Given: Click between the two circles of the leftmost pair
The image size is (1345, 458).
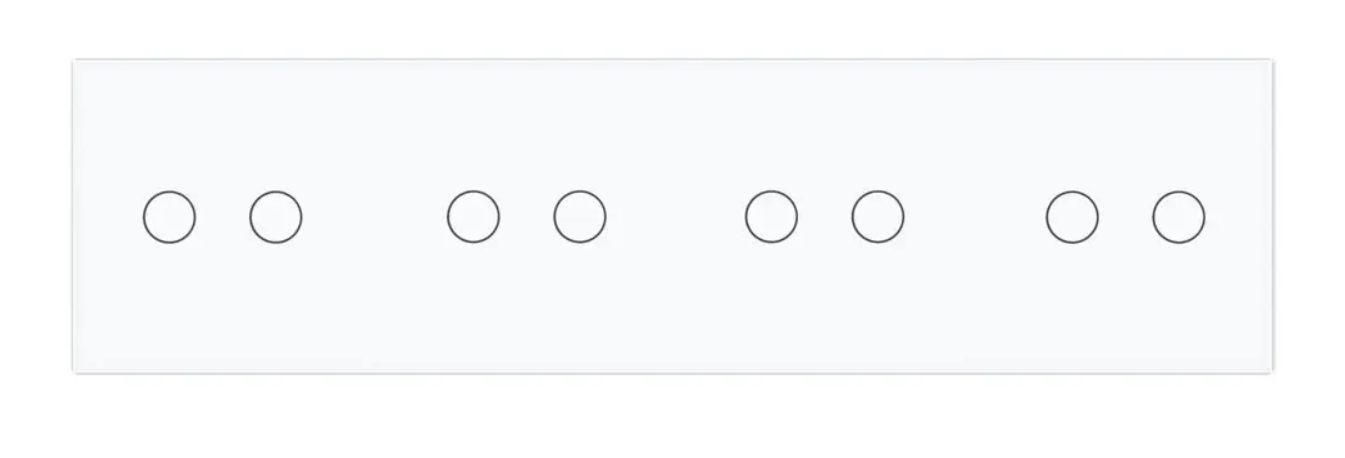Looking at the screenshot, I should (222, 217).
